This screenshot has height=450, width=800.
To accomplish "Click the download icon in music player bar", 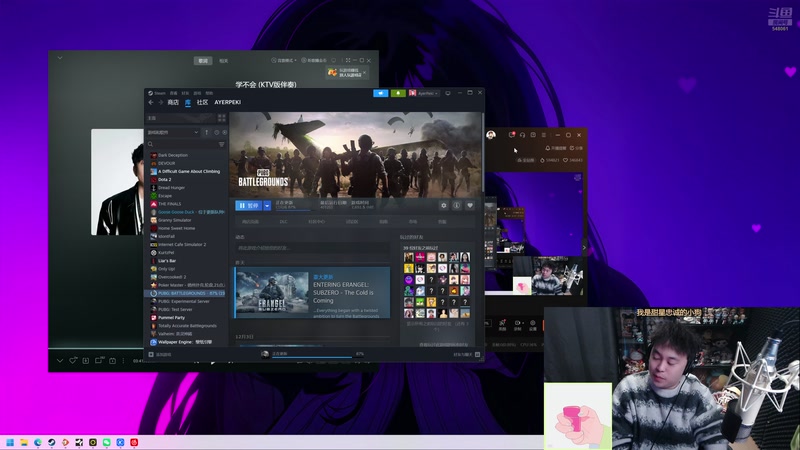I will (x=86, y=361).
